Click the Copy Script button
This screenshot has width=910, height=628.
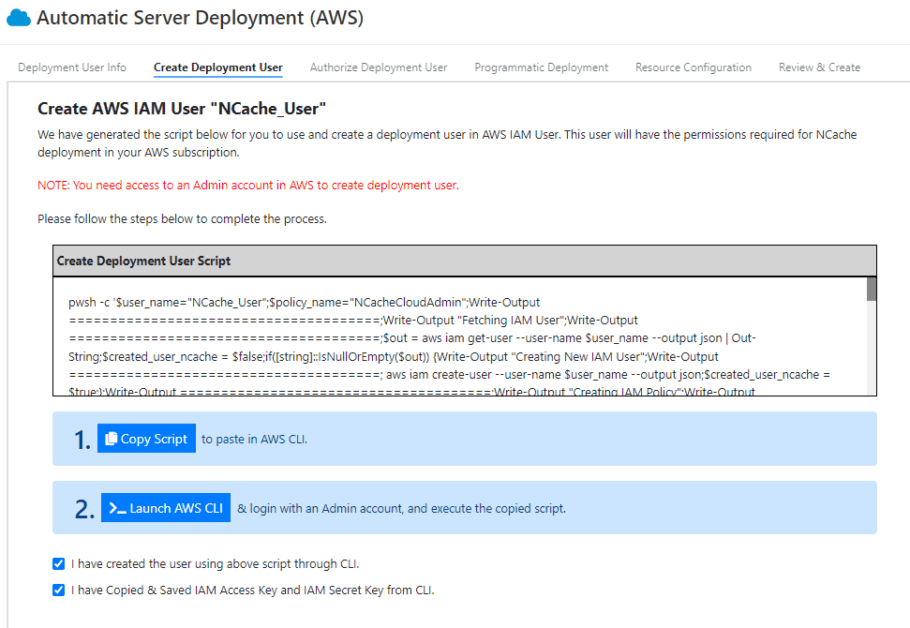pyautogui.click(x=146, y=439)
